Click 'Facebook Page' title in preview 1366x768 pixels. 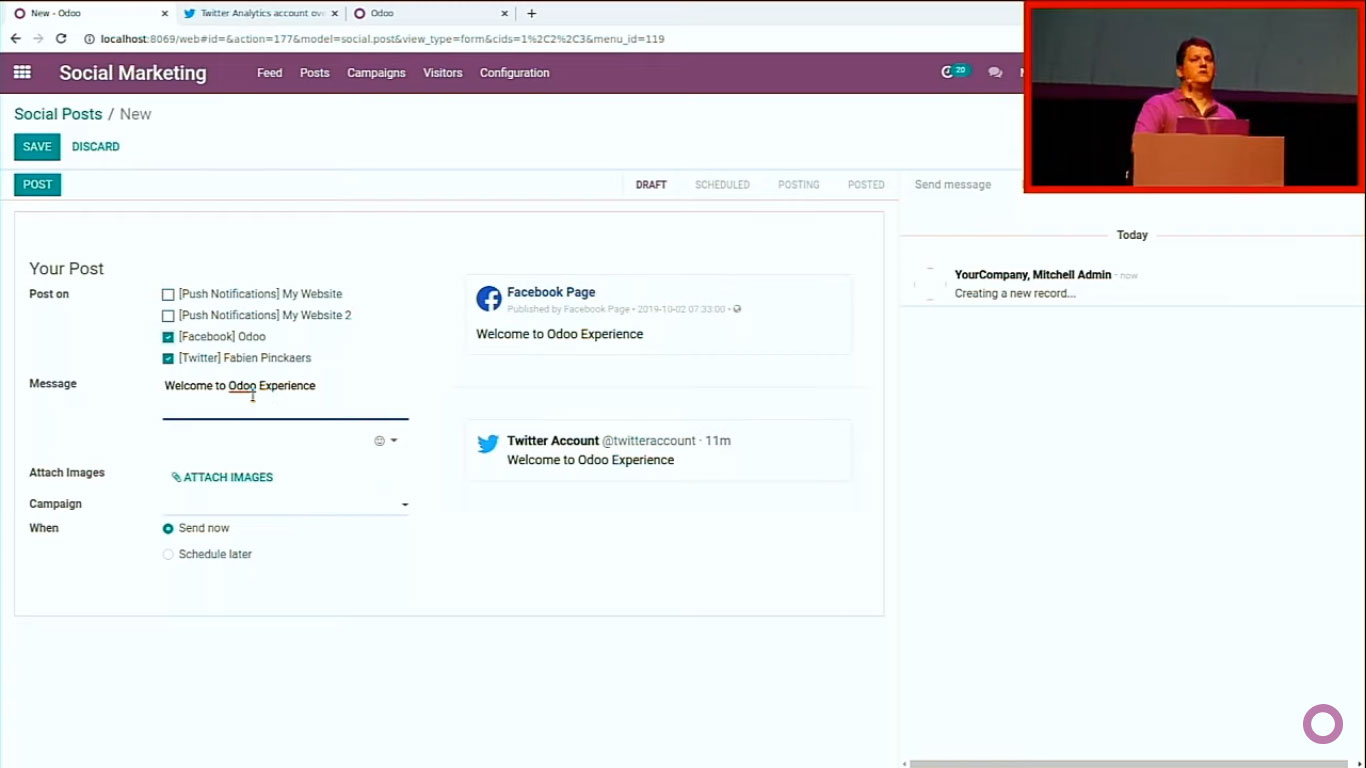click(x=551, y=292)
